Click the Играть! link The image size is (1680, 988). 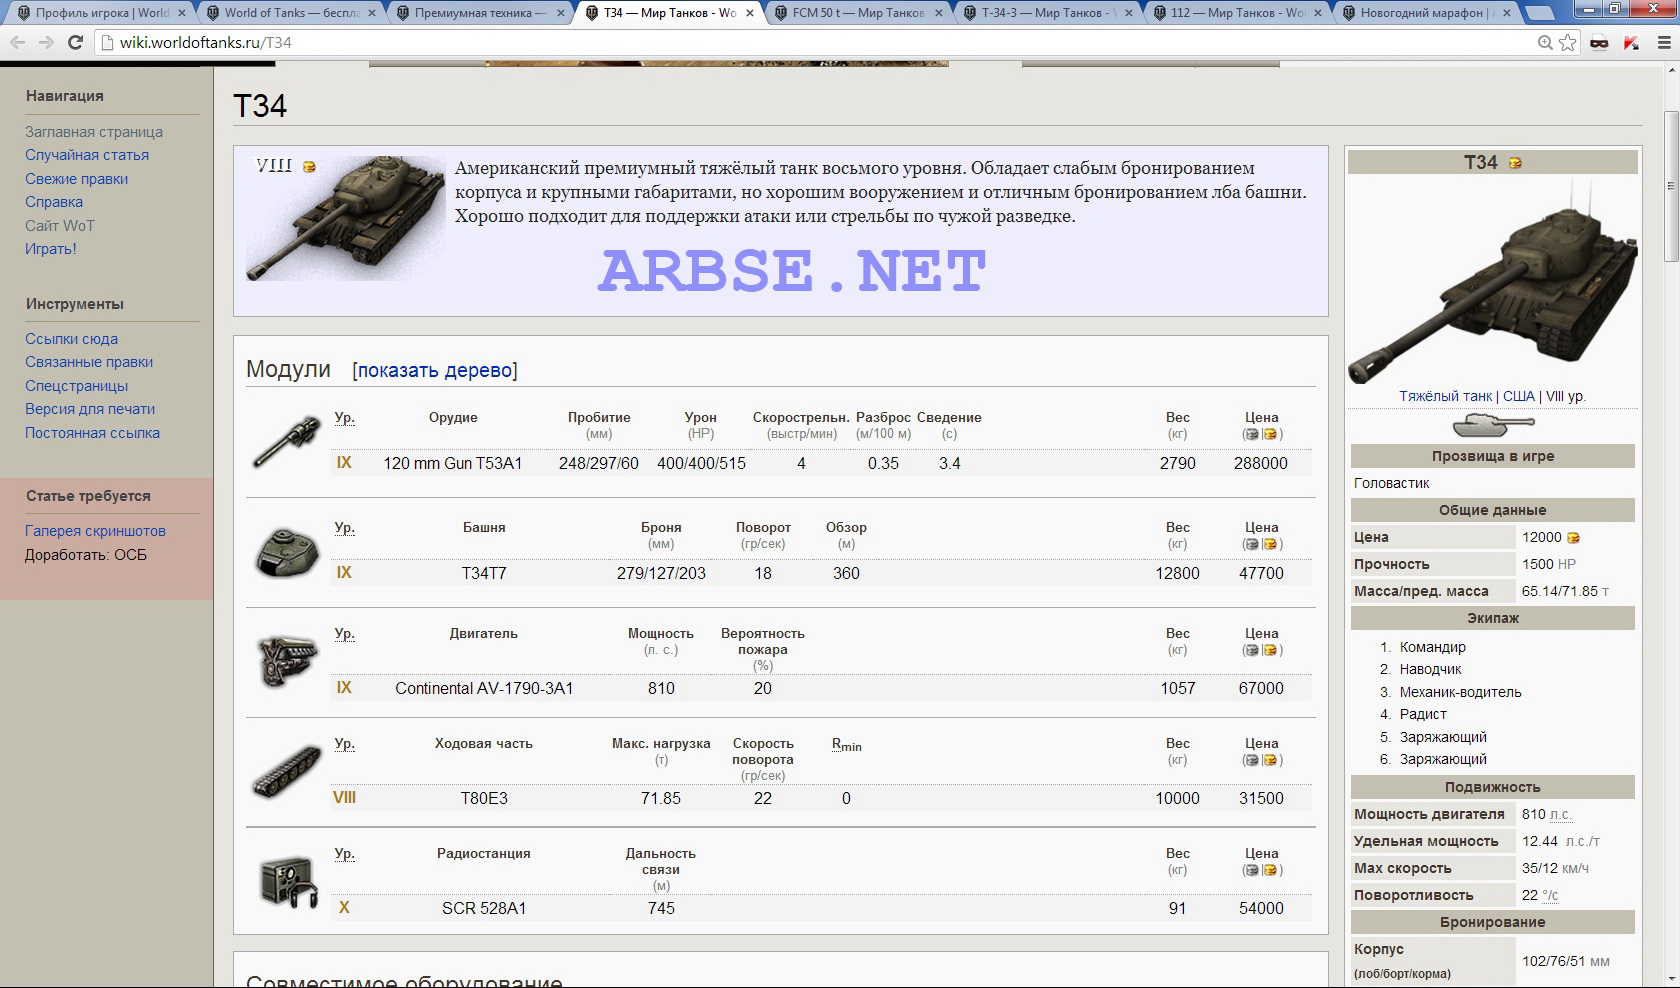pos(51,249)
